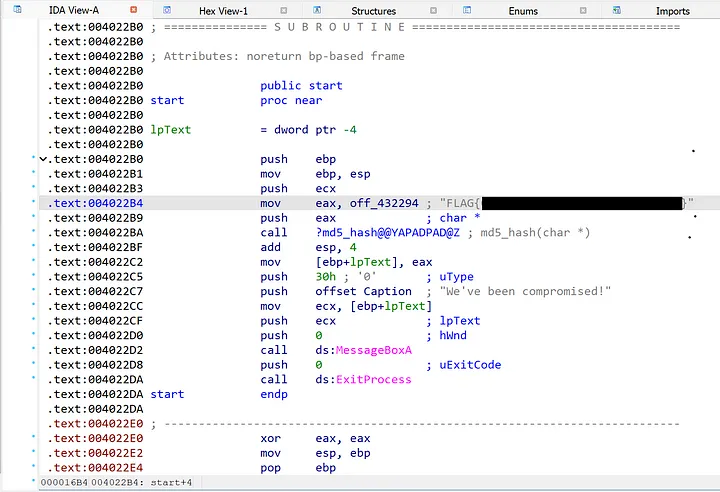Click the Enums tab icon
This screenshot has height=492, width=720.
pyautogui.click(x=467, y=10)
